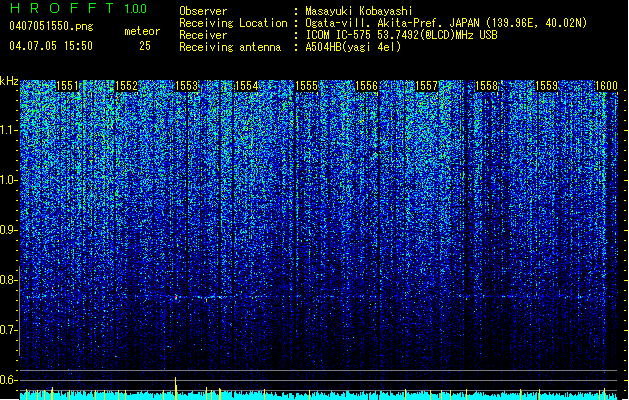Click the 1555 time marker
The height and width of the screenshot is (400, 629).
(x=306, y=86)
